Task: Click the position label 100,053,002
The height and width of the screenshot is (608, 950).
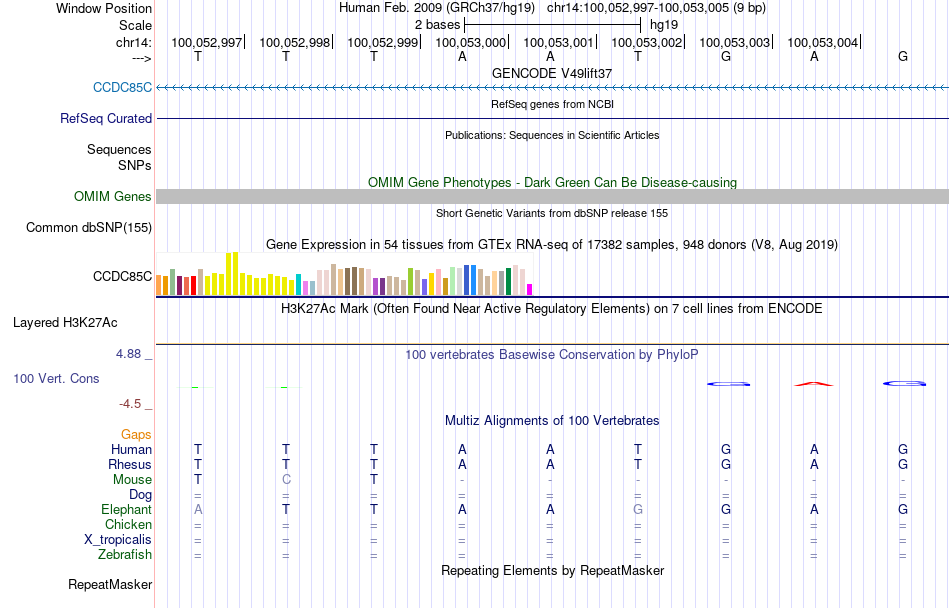Action: (x=646, y=42)
